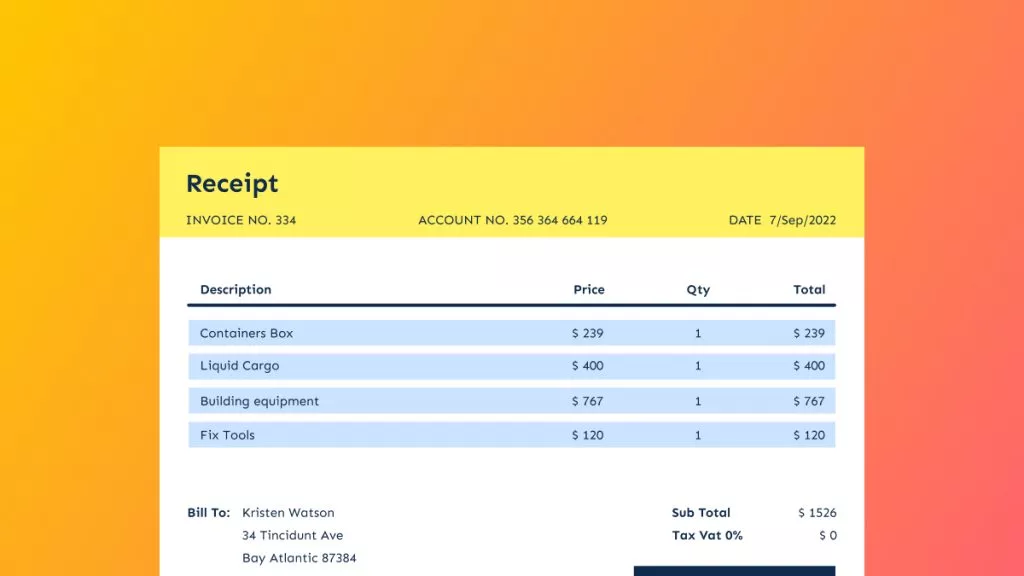Screen dimensions: 1024x576
Task: Click the Building equipment item name
Action: pos(259,401)
